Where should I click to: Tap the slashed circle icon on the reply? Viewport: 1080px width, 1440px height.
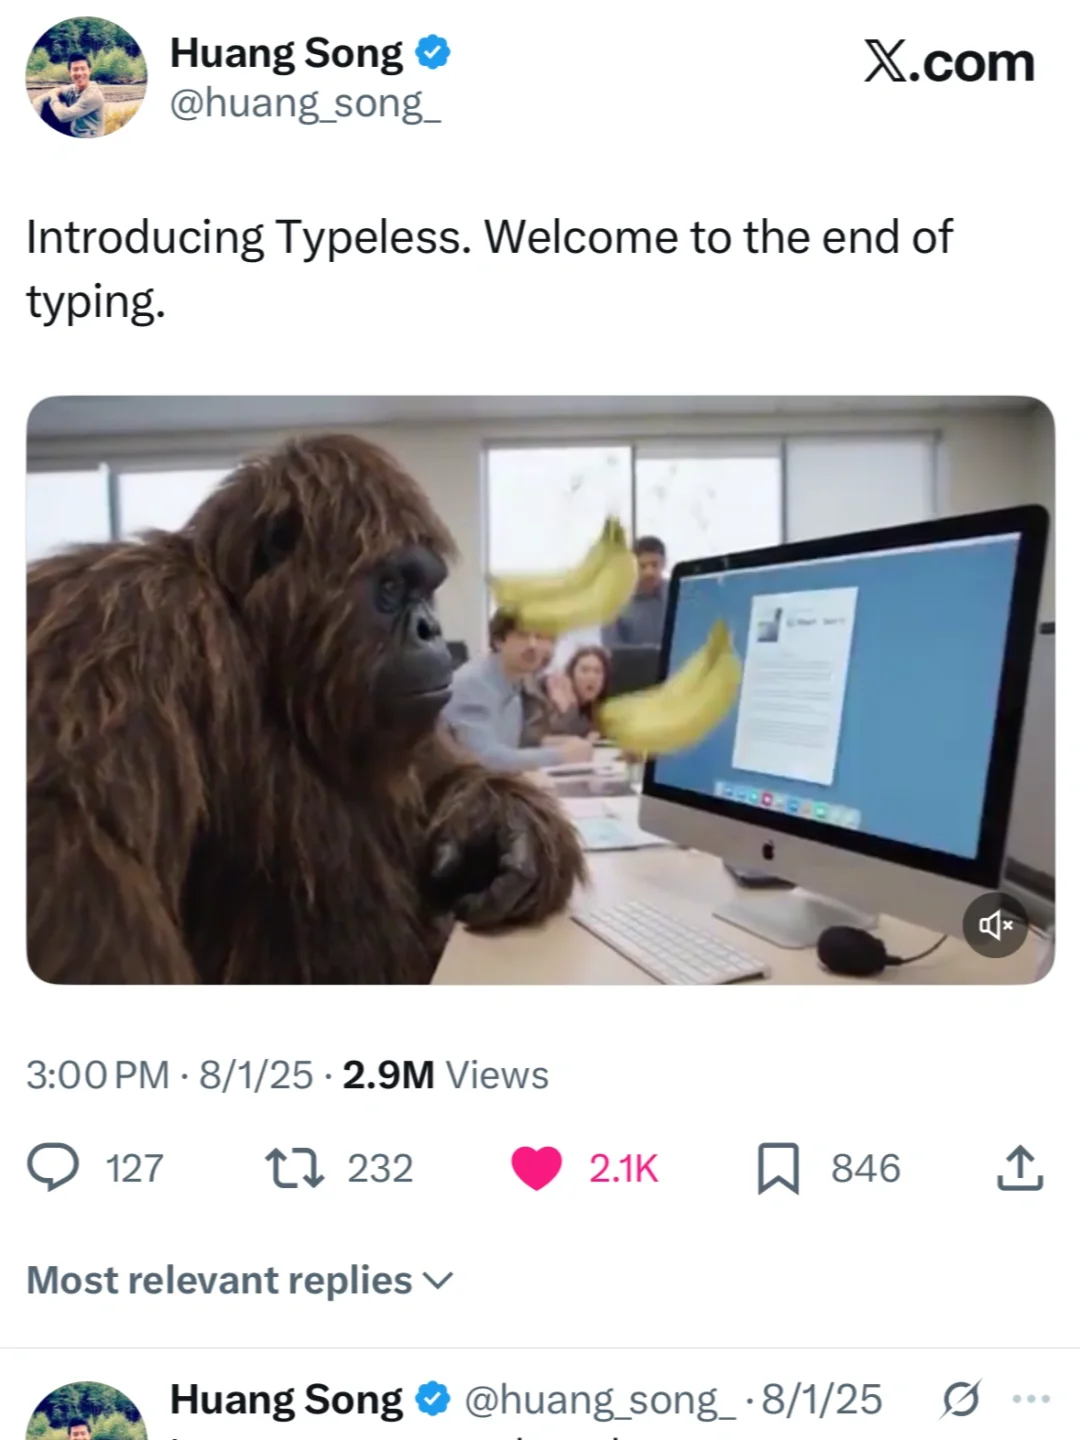click(961, 1399)
